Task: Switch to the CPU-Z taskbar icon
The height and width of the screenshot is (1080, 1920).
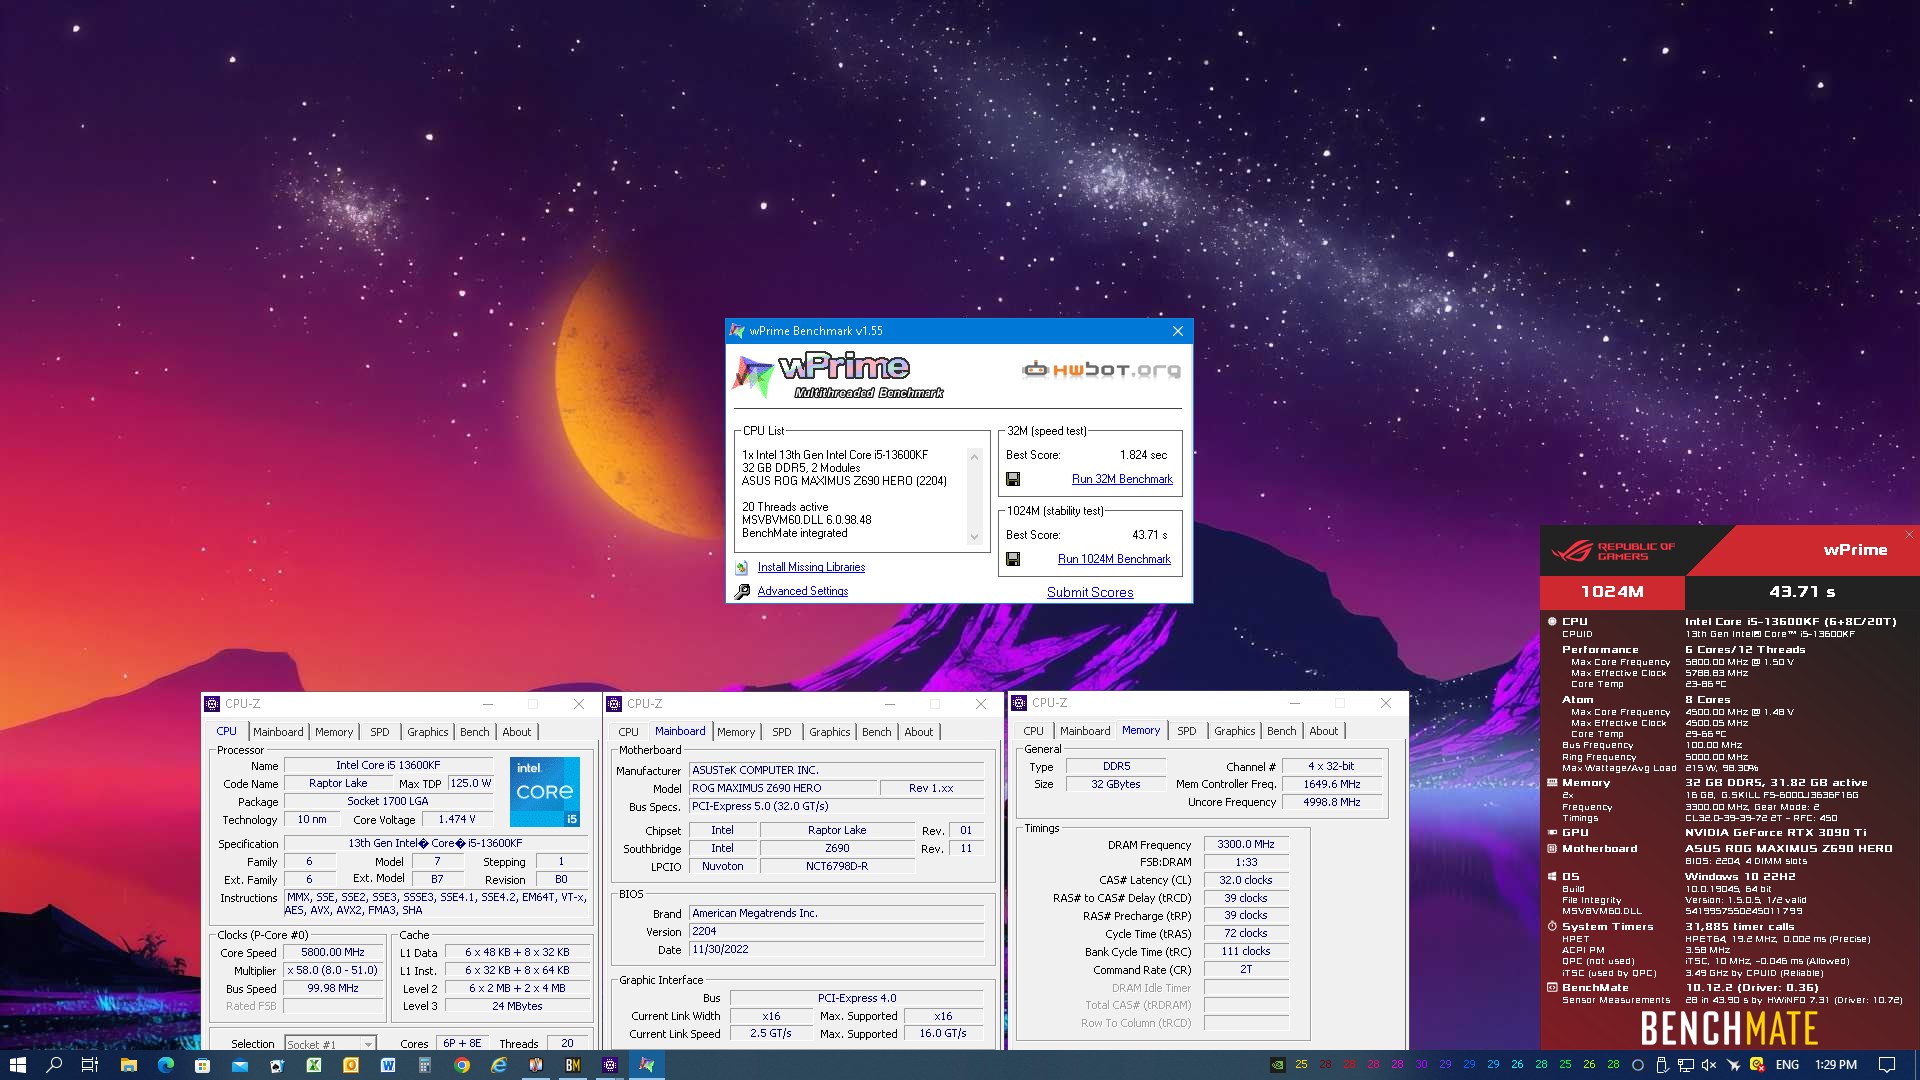Action: pos(609,1065)
